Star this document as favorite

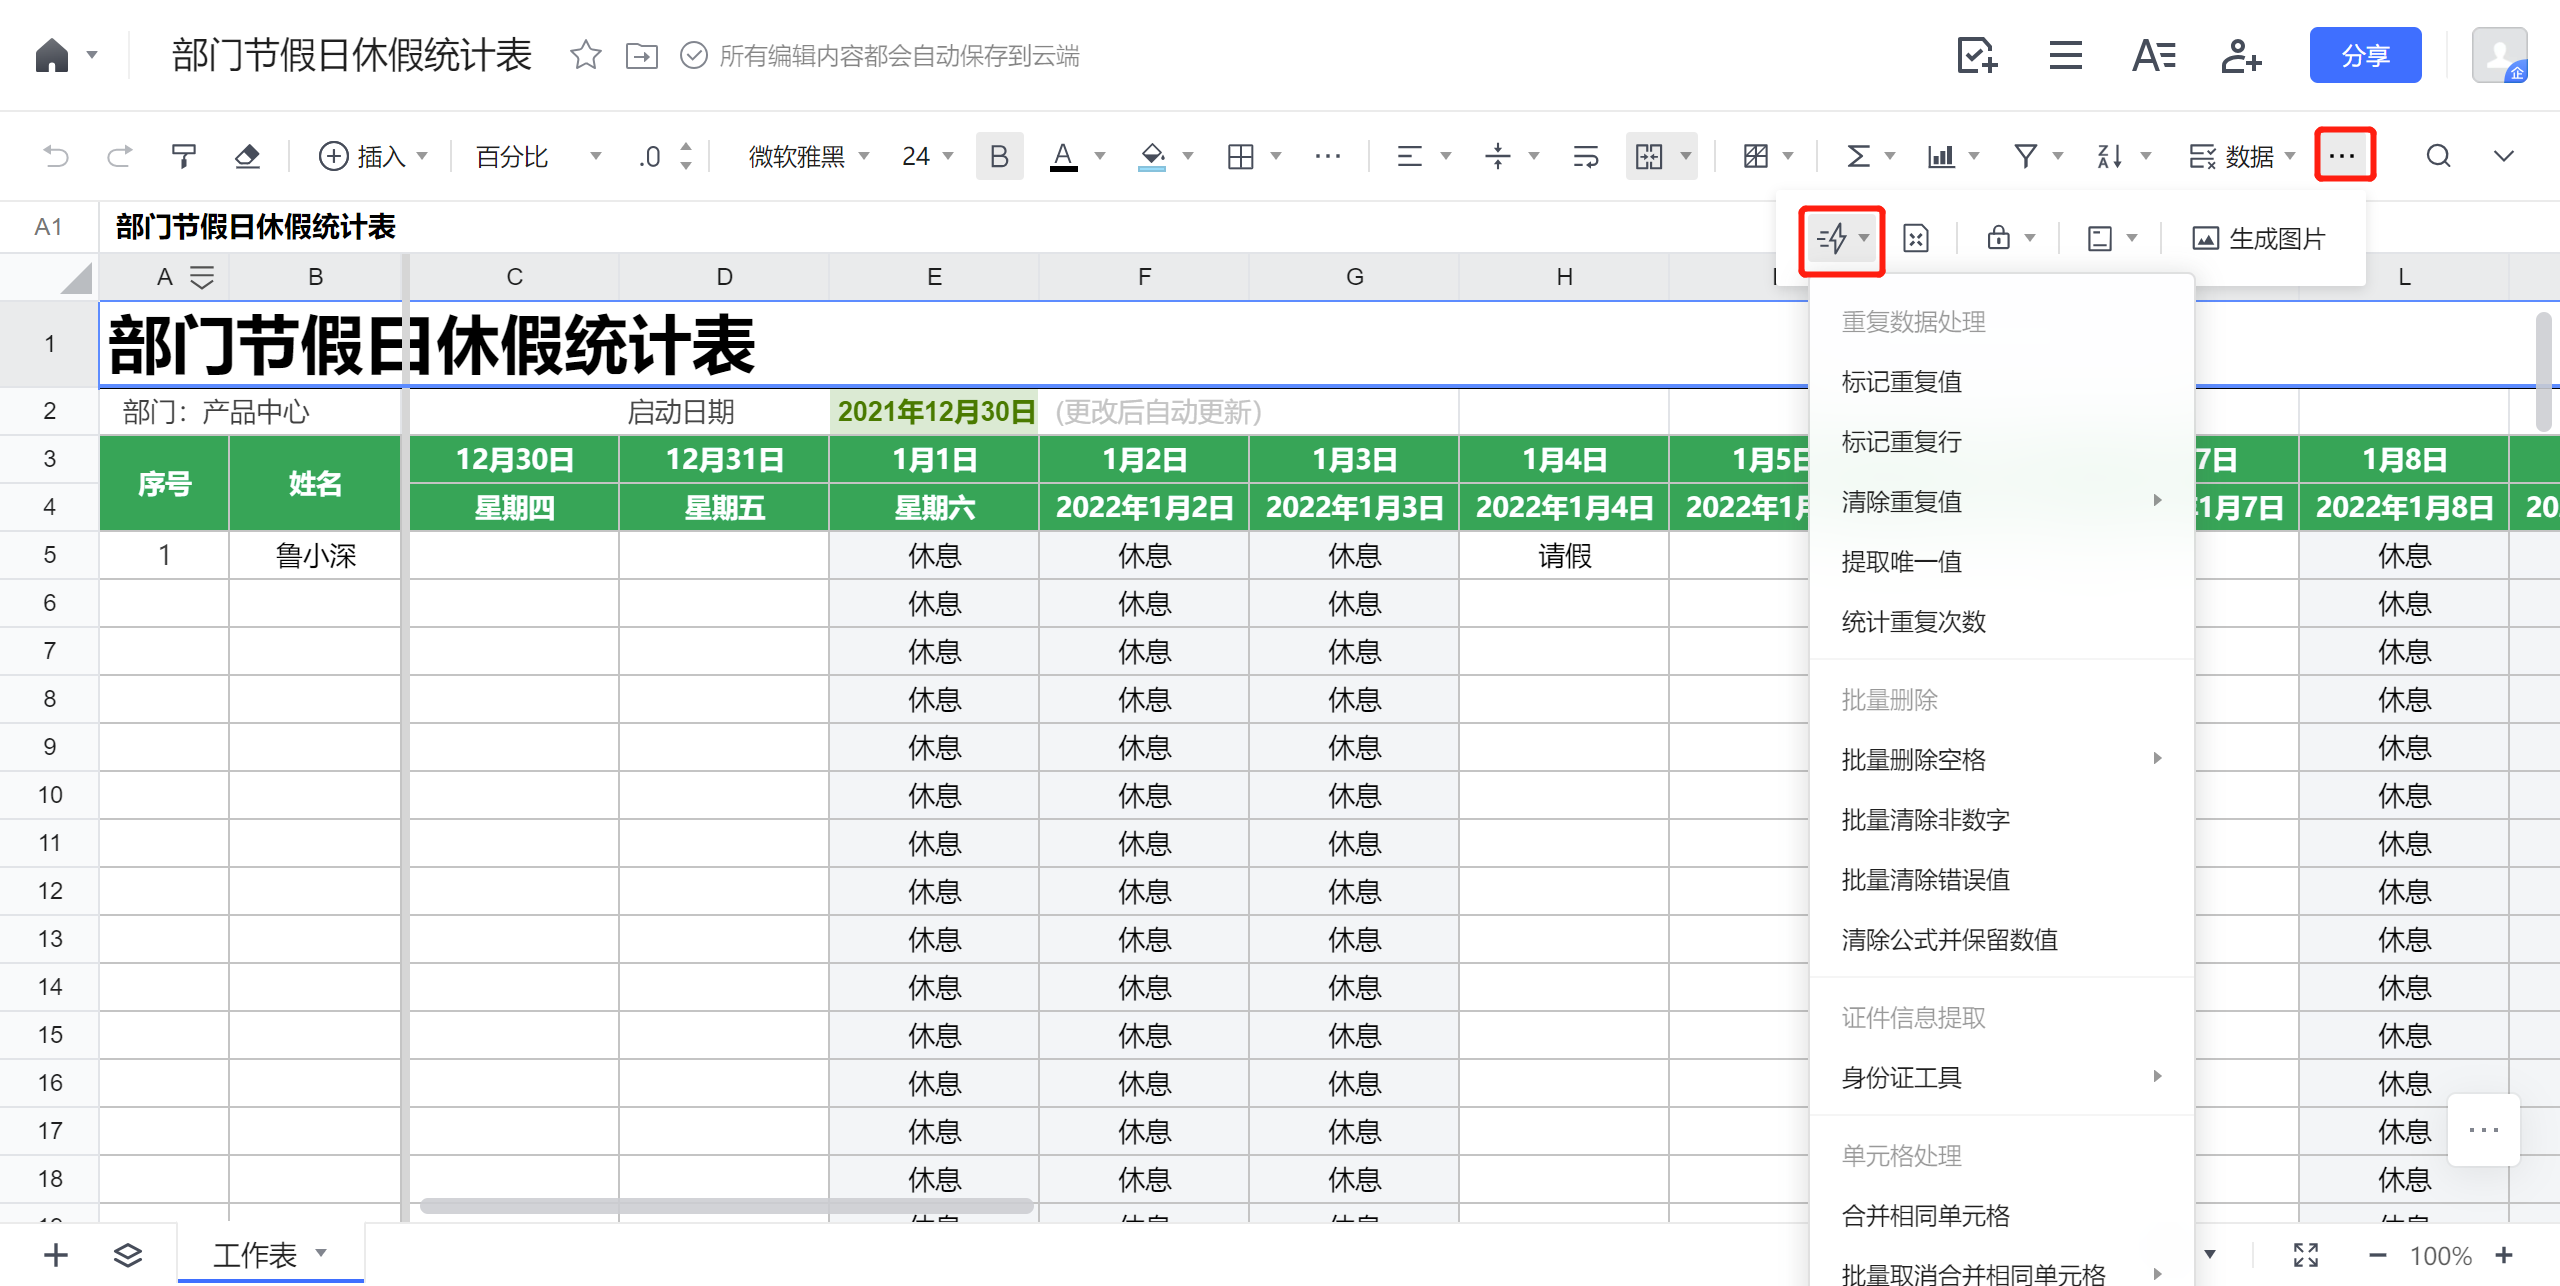pos(585,55)
